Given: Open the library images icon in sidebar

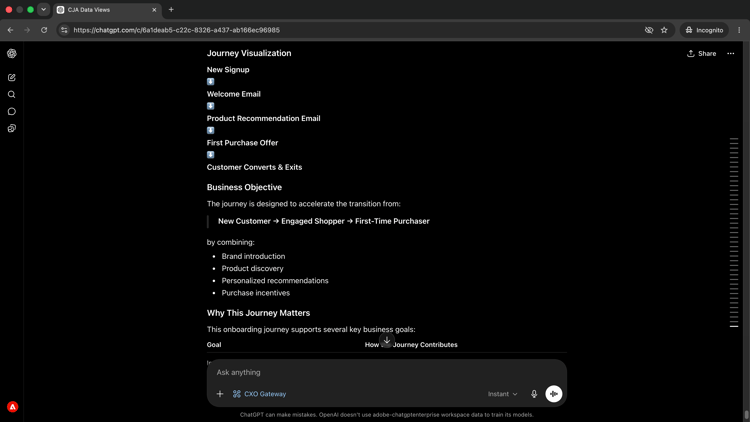Looking at the screenshot, I should [x=12, y=128].
